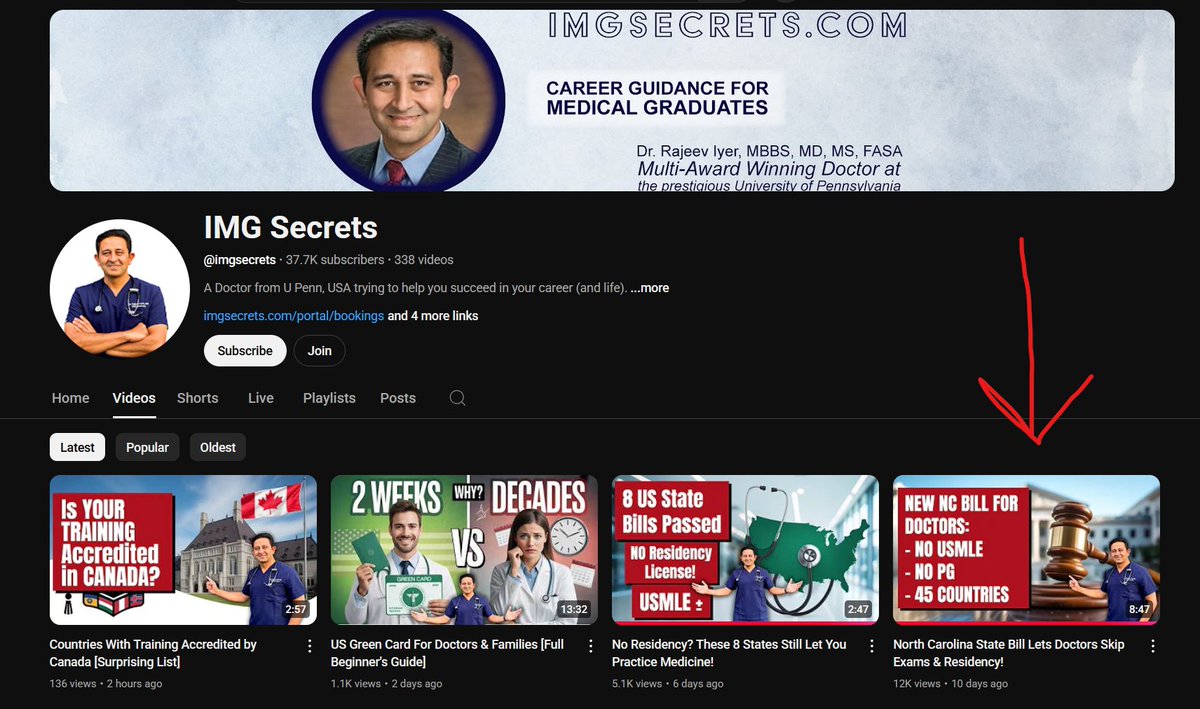Expand channel description with ...more

650,288
